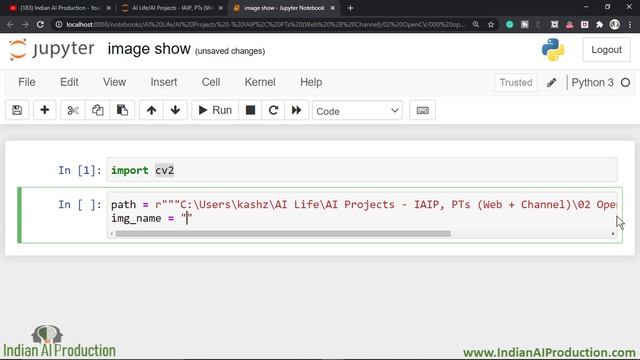Select the In [1] cell prompt
This screenshot has width=640, height=360.
80,170
